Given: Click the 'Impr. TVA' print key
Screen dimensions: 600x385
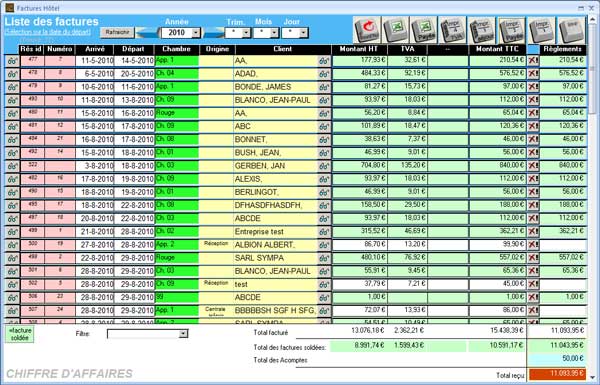Looking at the screenshot, I should coord(453,29).
